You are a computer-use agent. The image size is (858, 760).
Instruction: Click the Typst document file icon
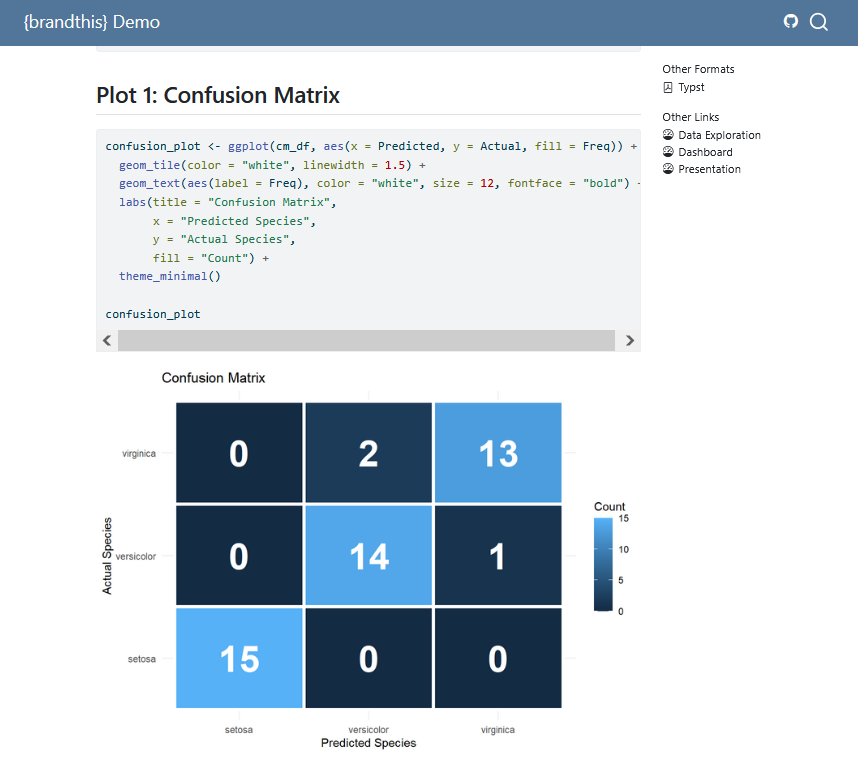[668, 88]
